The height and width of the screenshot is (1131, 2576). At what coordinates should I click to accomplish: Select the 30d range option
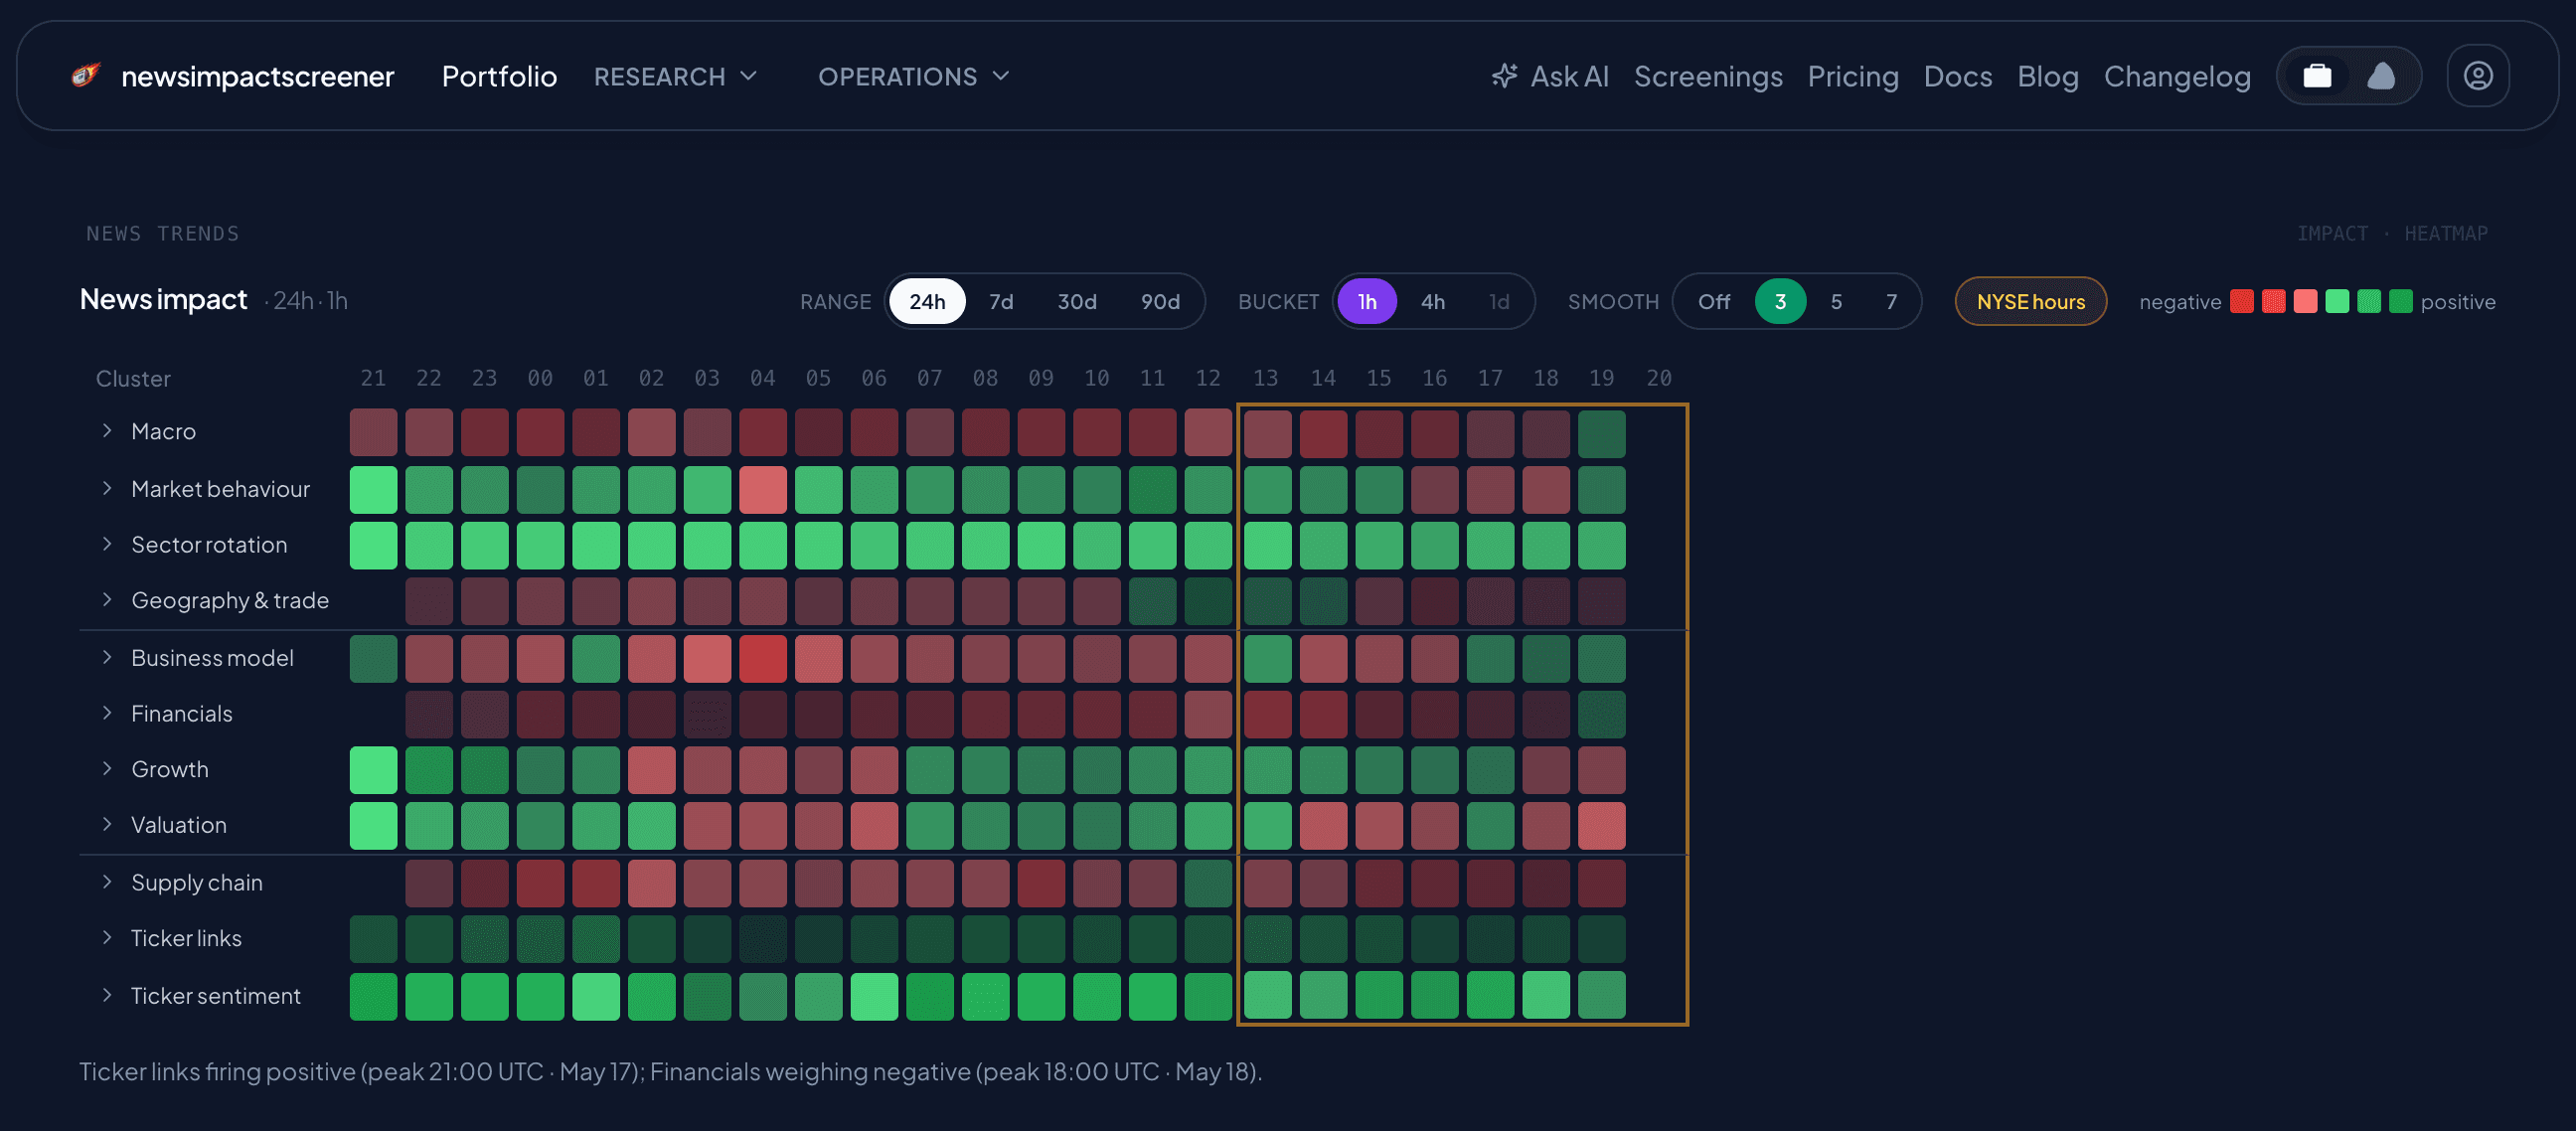click(x=1077, y=301)
